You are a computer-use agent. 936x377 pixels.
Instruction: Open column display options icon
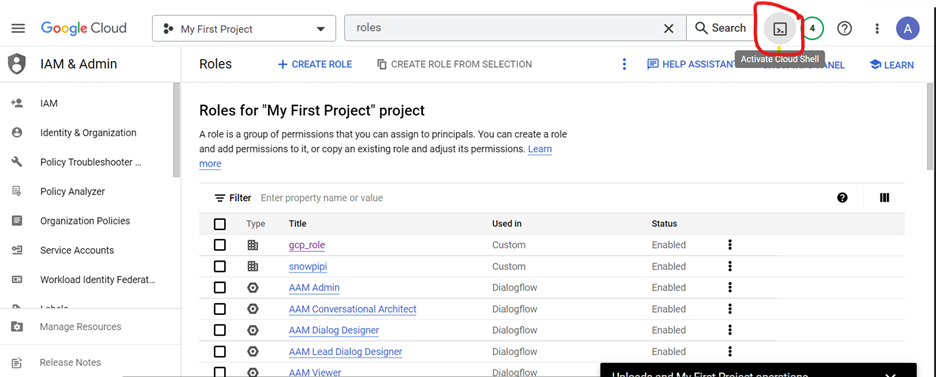(x=885, y=198)
